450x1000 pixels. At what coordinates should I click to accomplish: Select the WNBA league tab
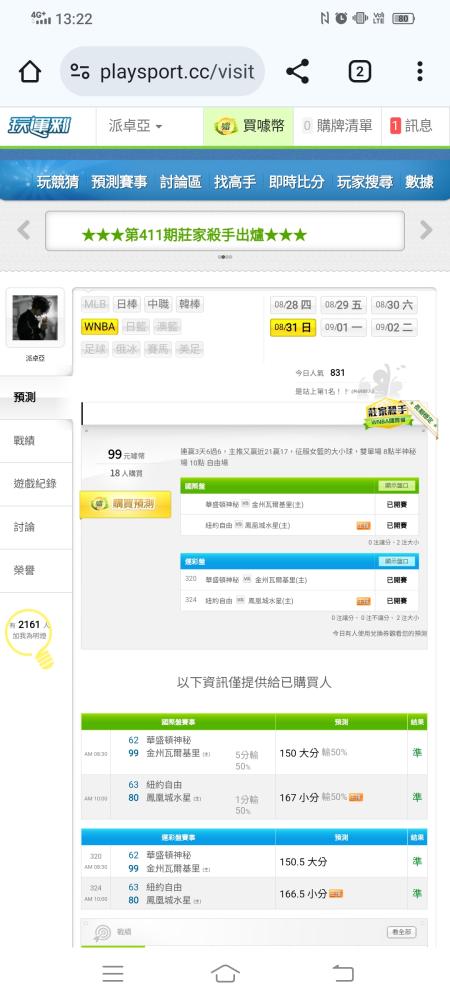tap(99, 327)
